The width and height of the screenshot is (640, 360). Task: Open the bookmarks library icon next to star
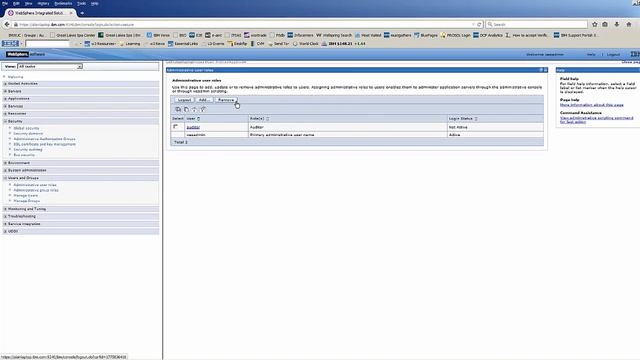click(605, 24)
